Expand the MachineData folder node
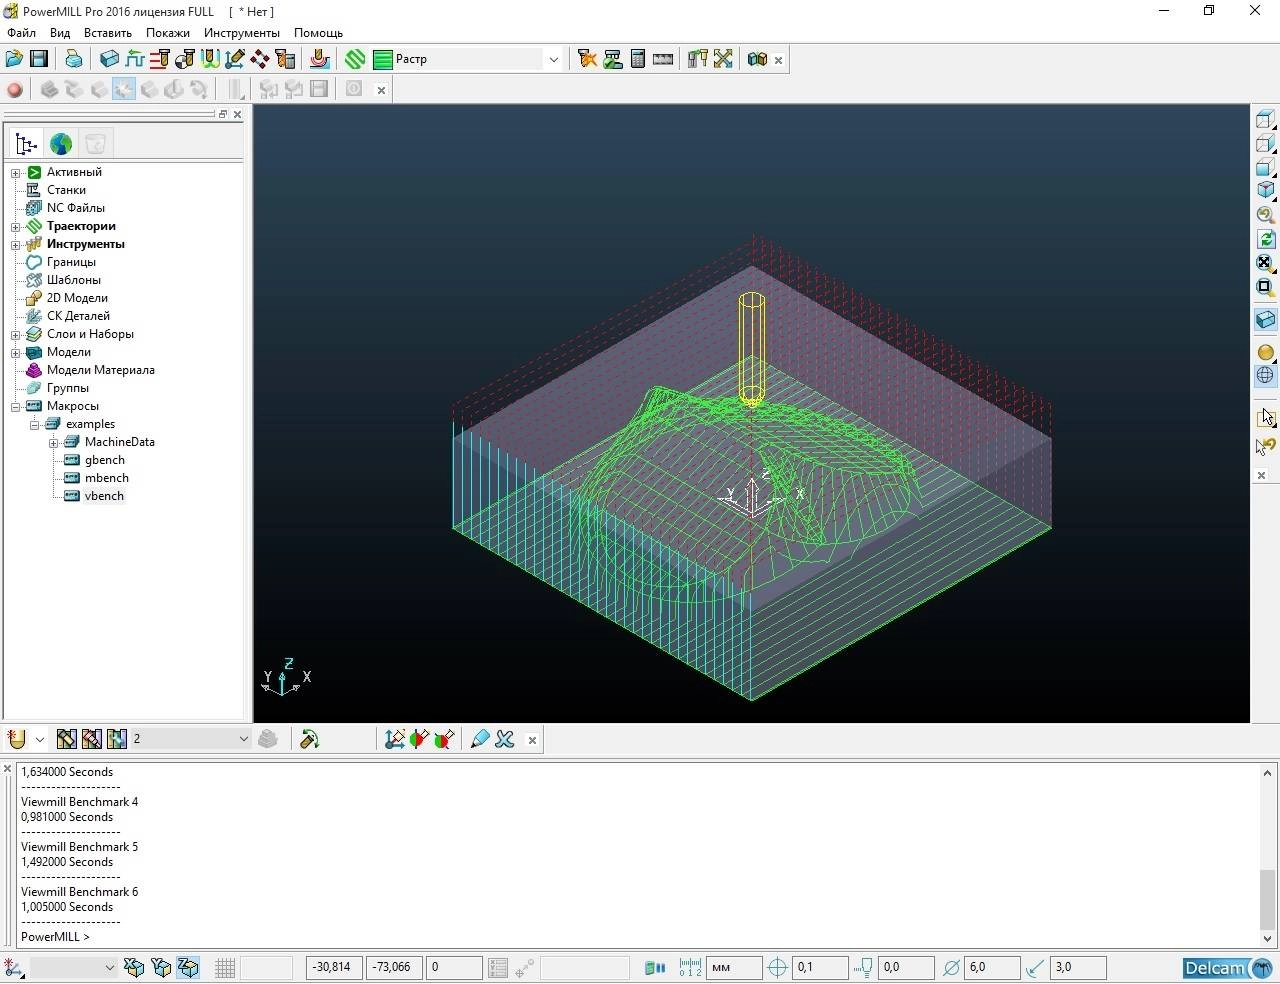Image resolution: width=1280 pixels, height=984 pixels. click(54, 443)
